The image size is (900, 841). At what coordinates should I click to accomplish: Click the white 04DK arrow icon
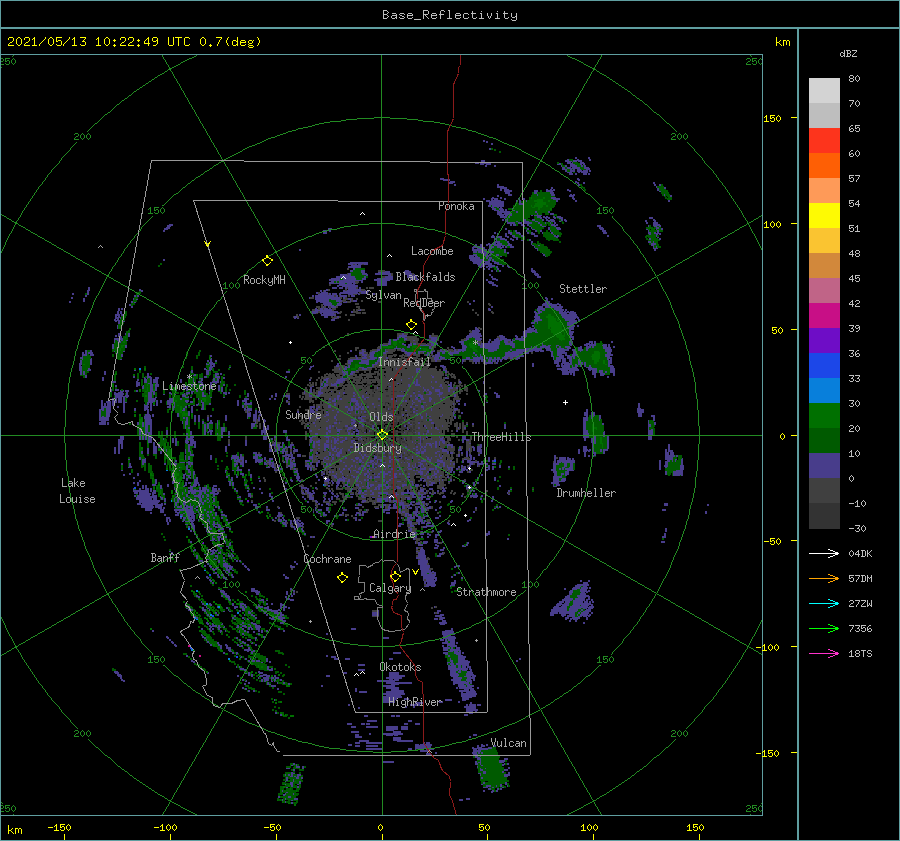(x=824, y=553)
